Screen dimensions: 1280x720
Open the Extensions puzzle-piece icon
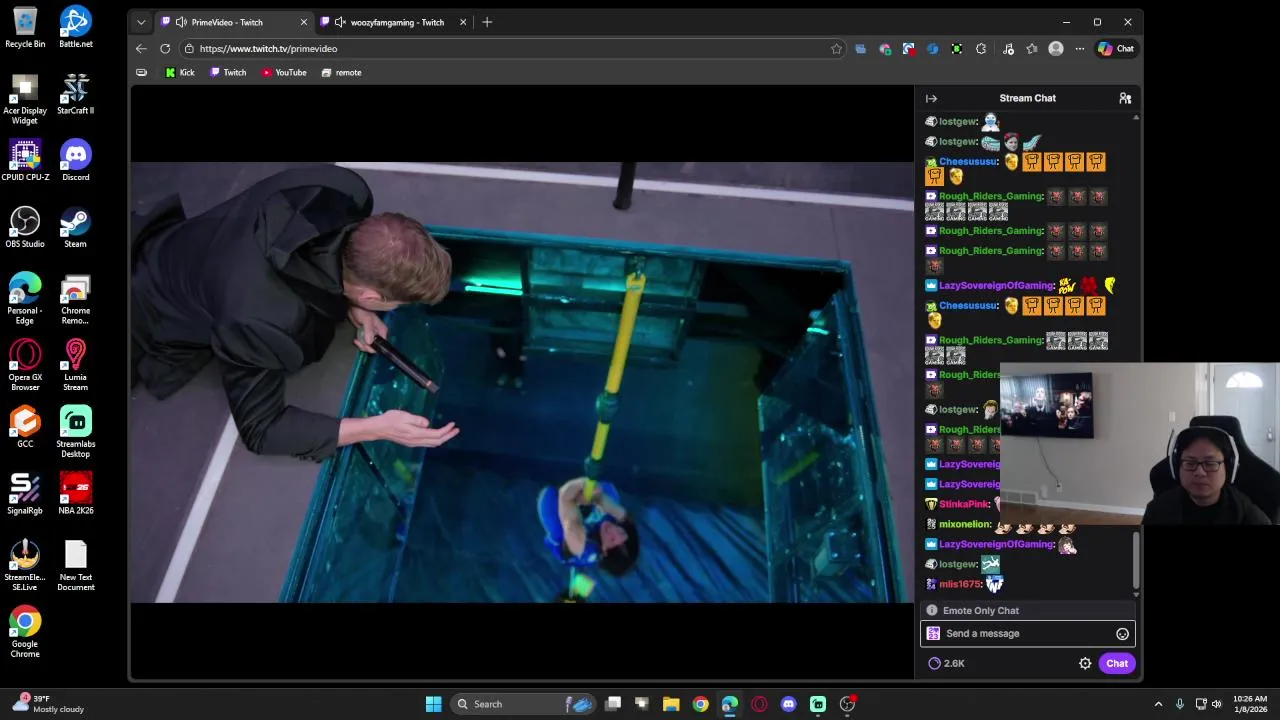click(981, 48)
